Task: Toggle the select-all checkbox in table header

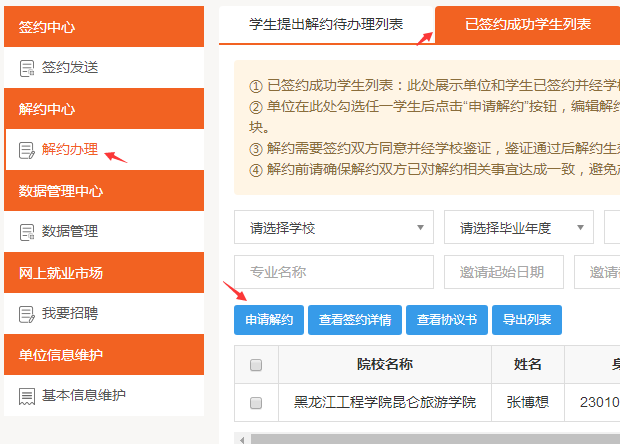Action: (256, 365)
